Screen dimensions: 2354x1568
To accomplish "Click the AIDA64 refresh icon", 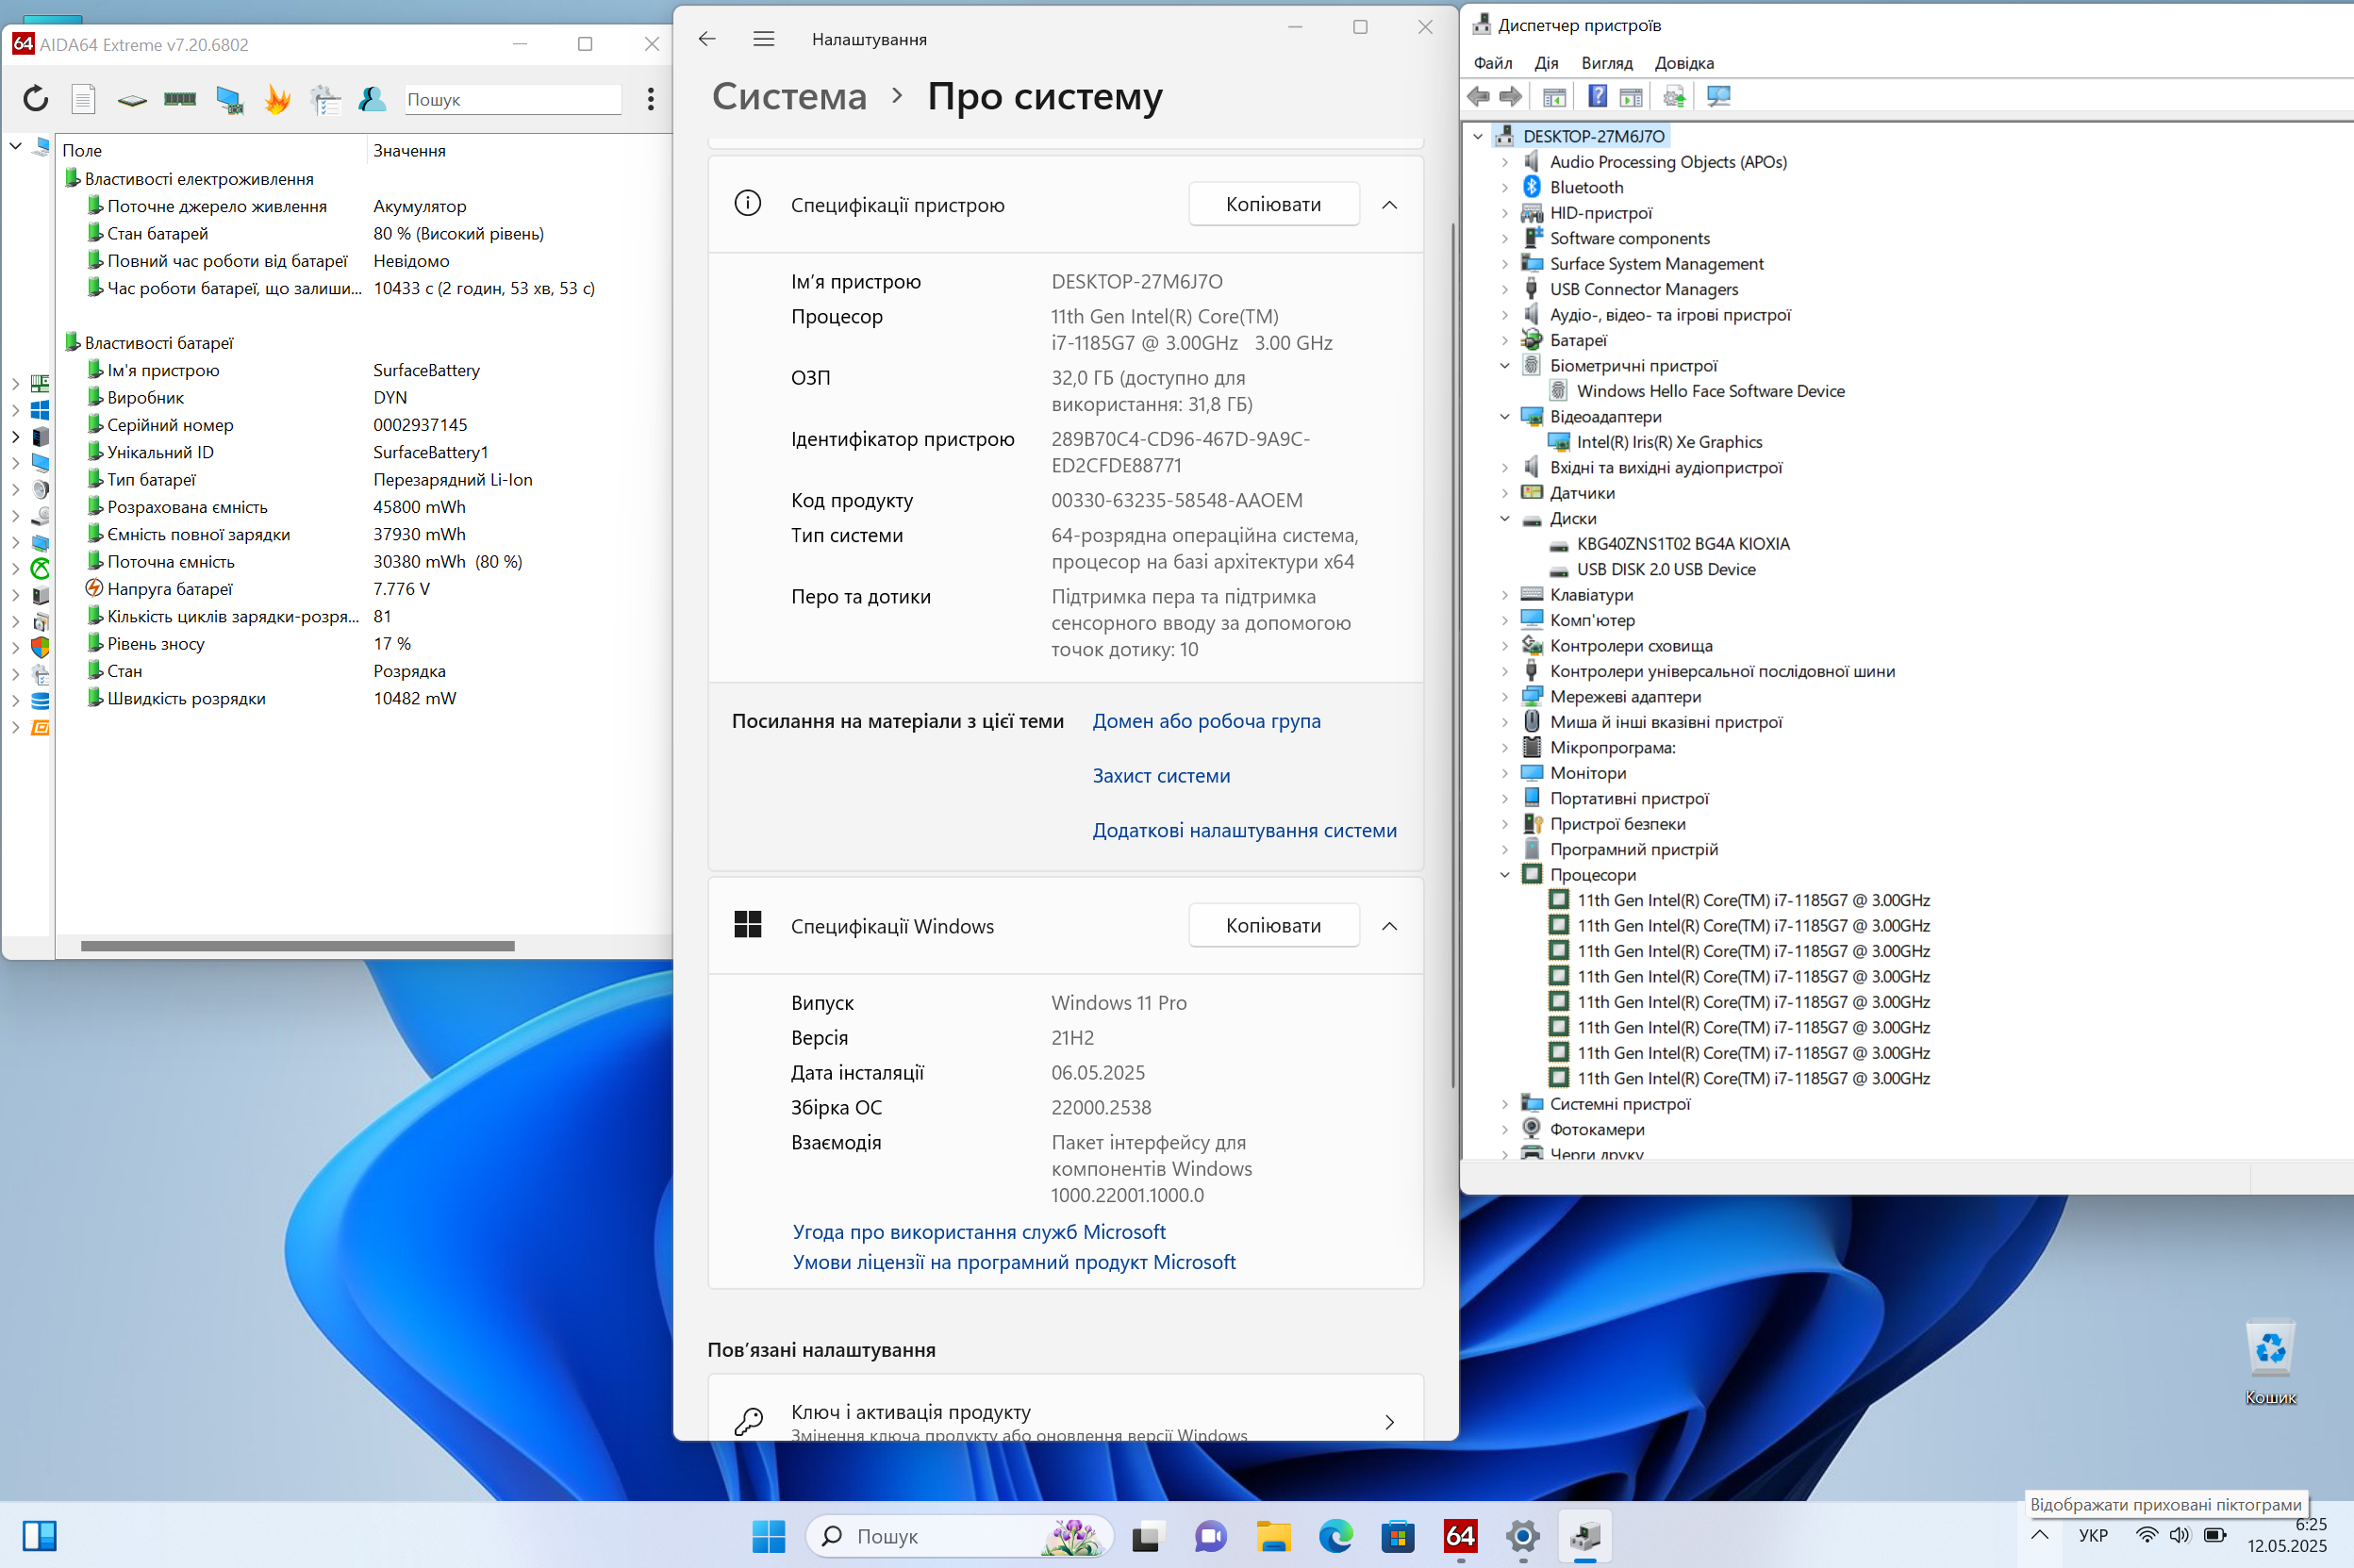I will [x=36, y=98].
